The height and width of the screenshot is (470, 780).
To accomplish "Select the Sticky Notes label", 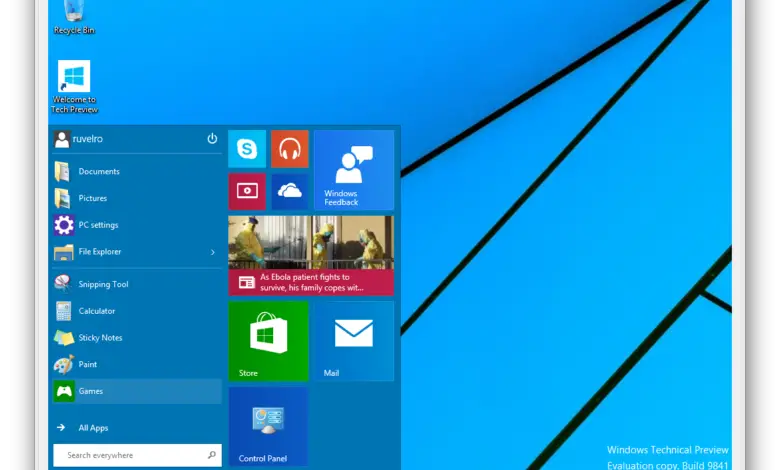I will pos(100,338).
